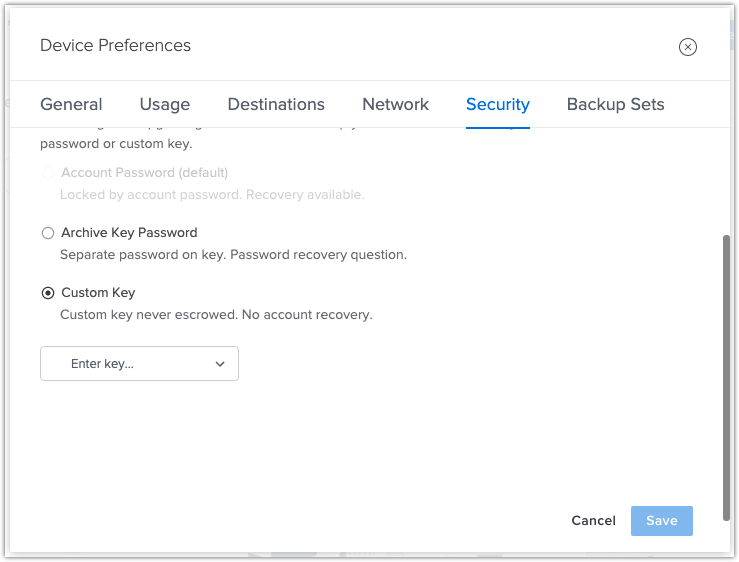Open the General tab

point(71,104)
